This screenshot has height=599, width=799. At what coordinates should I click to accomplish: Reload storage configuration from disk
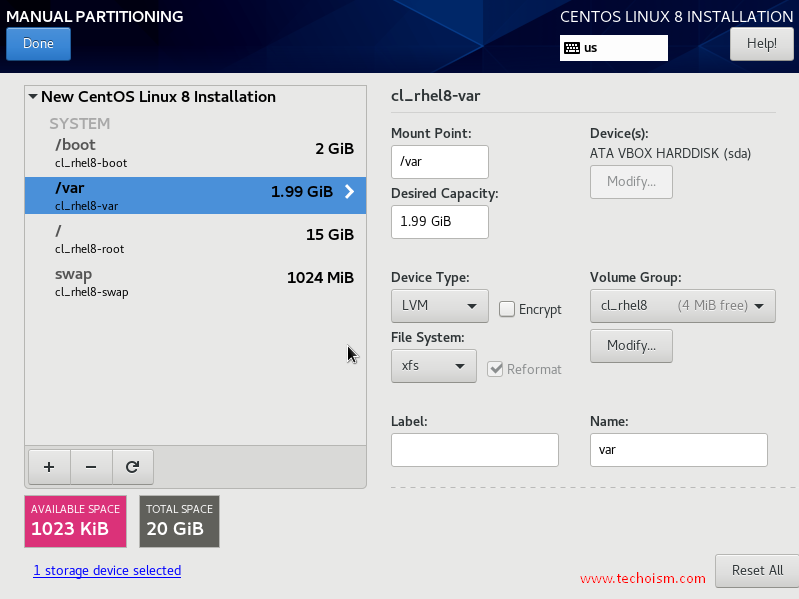tap(132, 467)
